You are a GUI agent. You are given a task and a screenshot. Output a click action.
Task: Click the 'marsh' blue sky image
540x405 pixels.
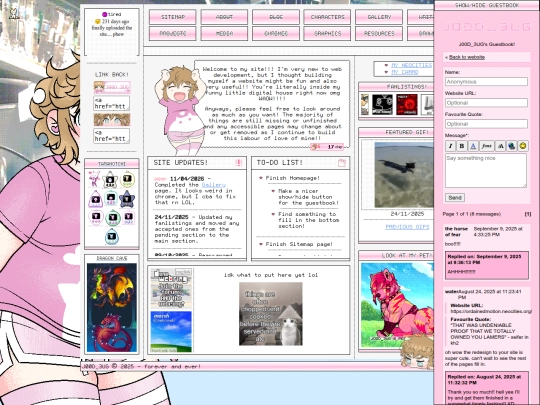pyautogui.click(x=171, y=331)
